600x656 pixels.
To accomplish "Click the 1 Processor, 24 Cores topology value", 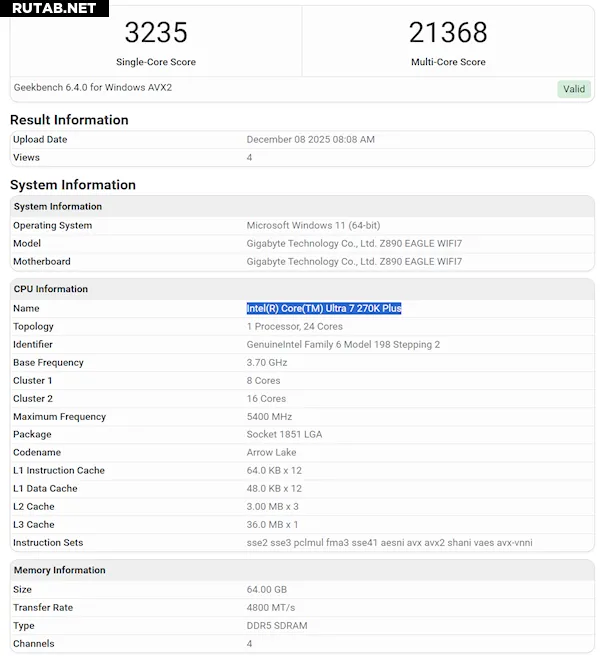I will 295,327.
